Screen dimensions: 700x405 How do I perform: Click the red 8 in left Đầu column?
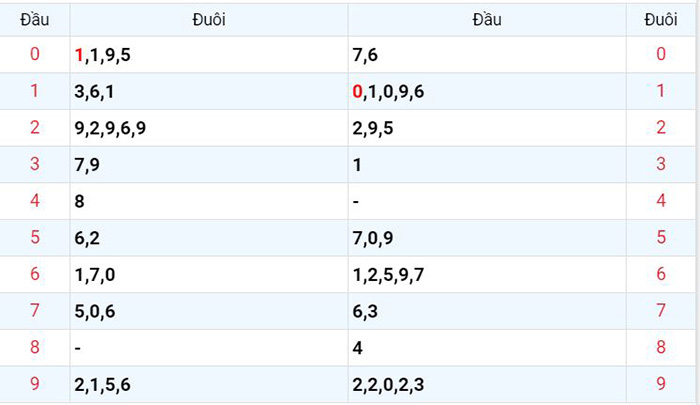[35, 347]
